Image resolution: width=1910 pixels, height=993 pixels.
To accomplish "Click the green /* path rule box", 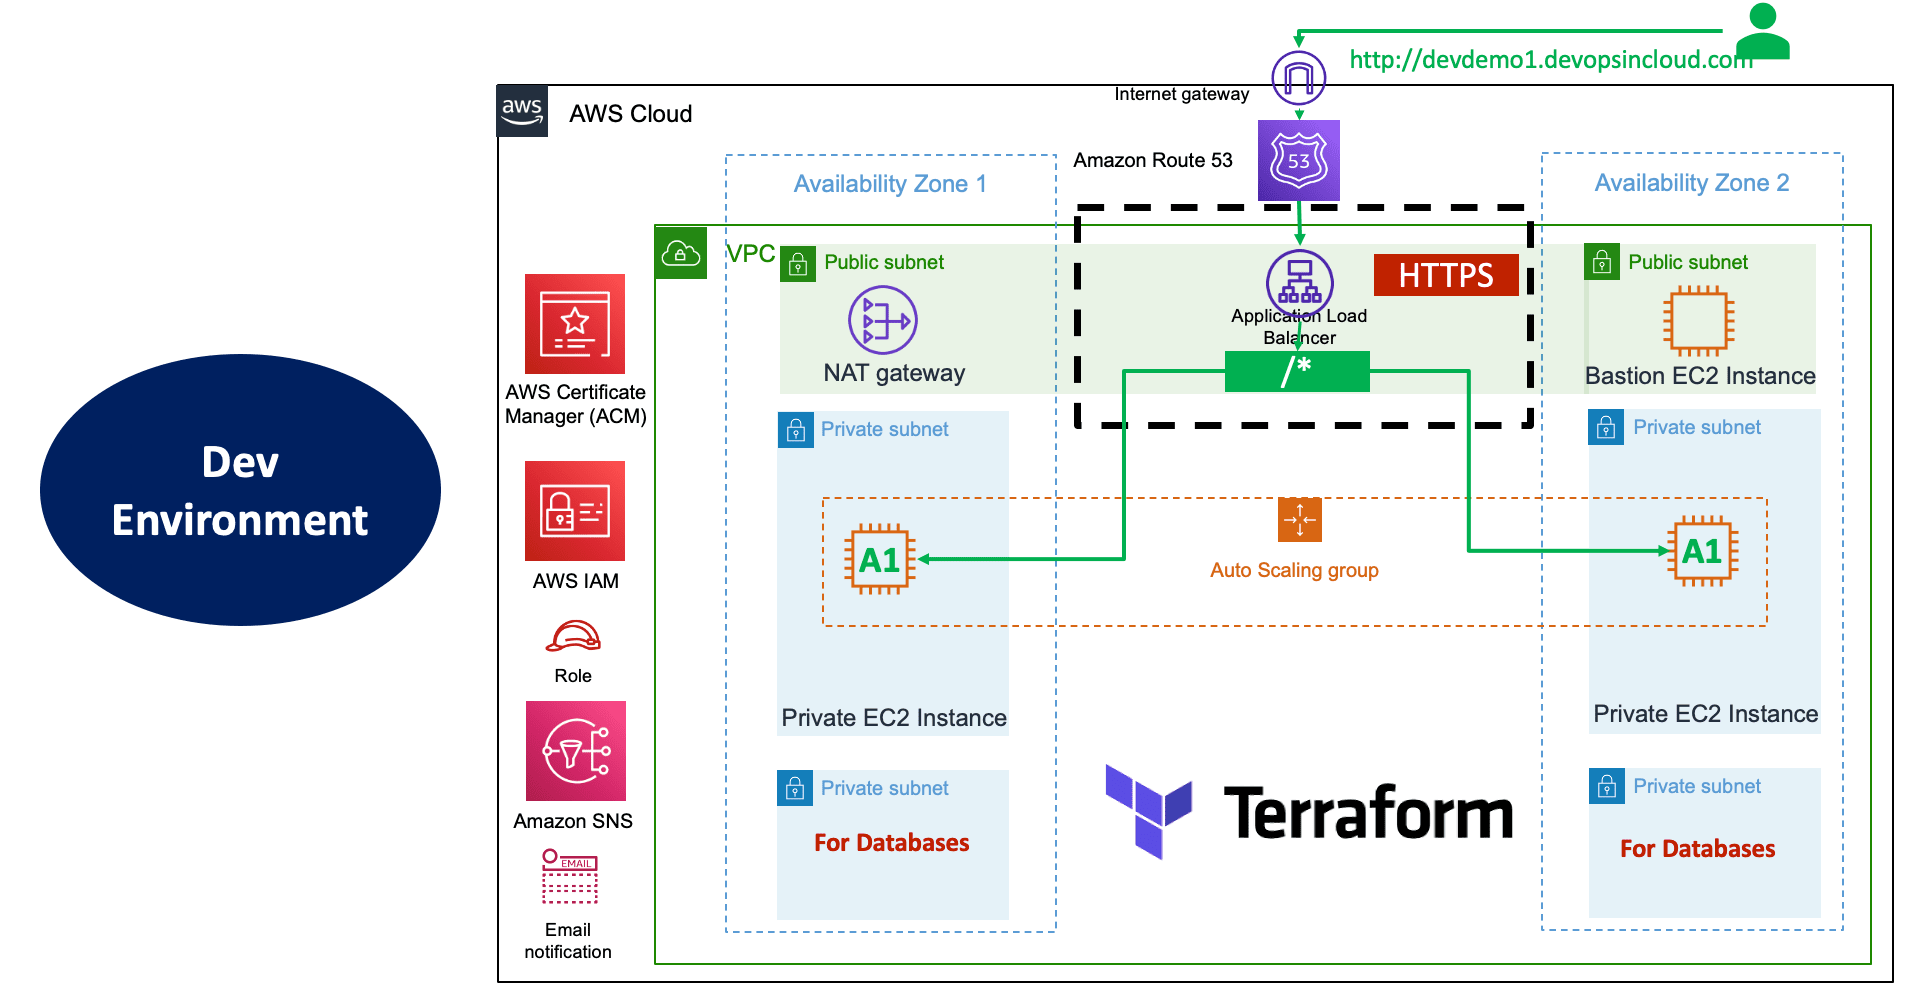I will click(x=1297, y=371).
